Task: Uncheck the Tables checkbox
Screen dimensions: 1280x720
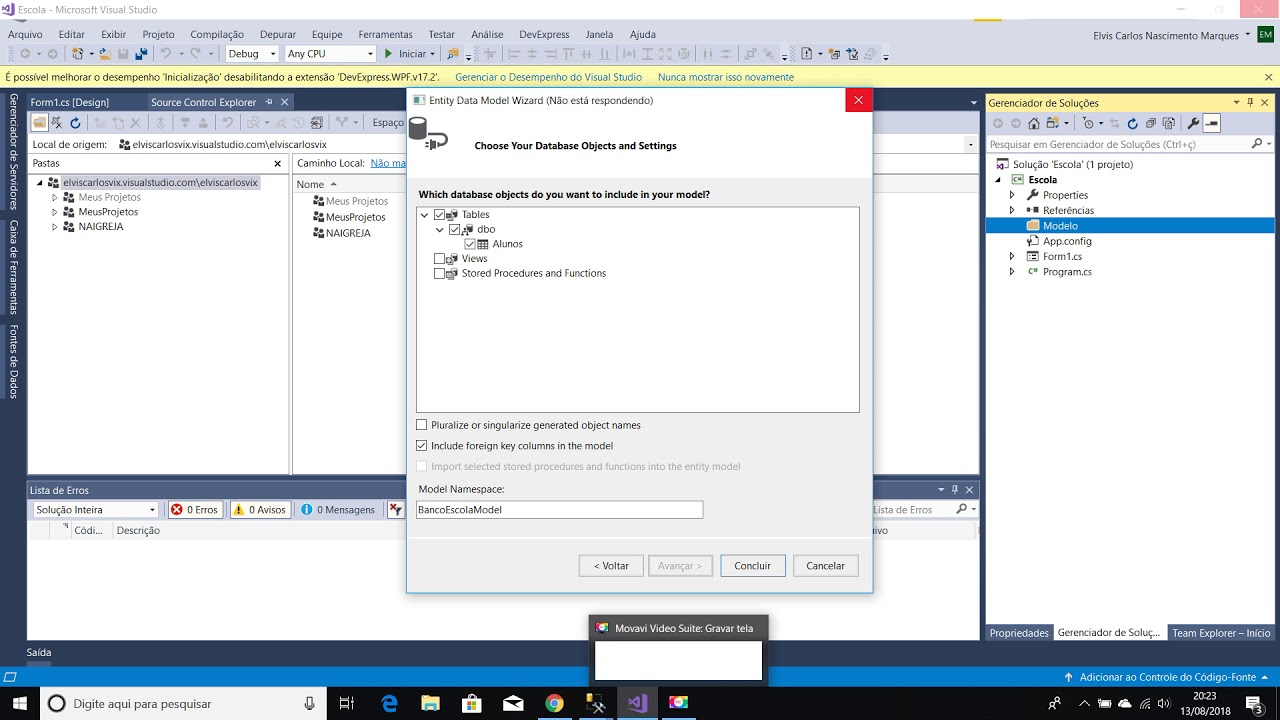Action: (x=440, y=215)
